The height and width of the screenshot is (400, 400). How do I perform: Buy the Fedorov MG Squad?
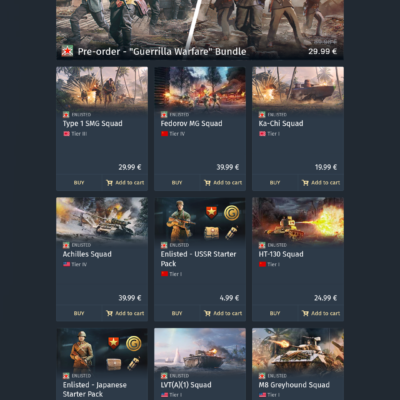click(x=177, y=183)
